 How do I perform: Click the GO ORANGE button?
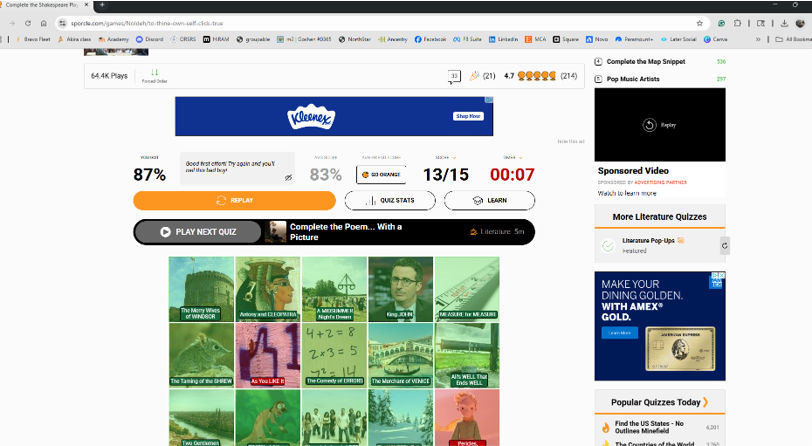(381, 175)
